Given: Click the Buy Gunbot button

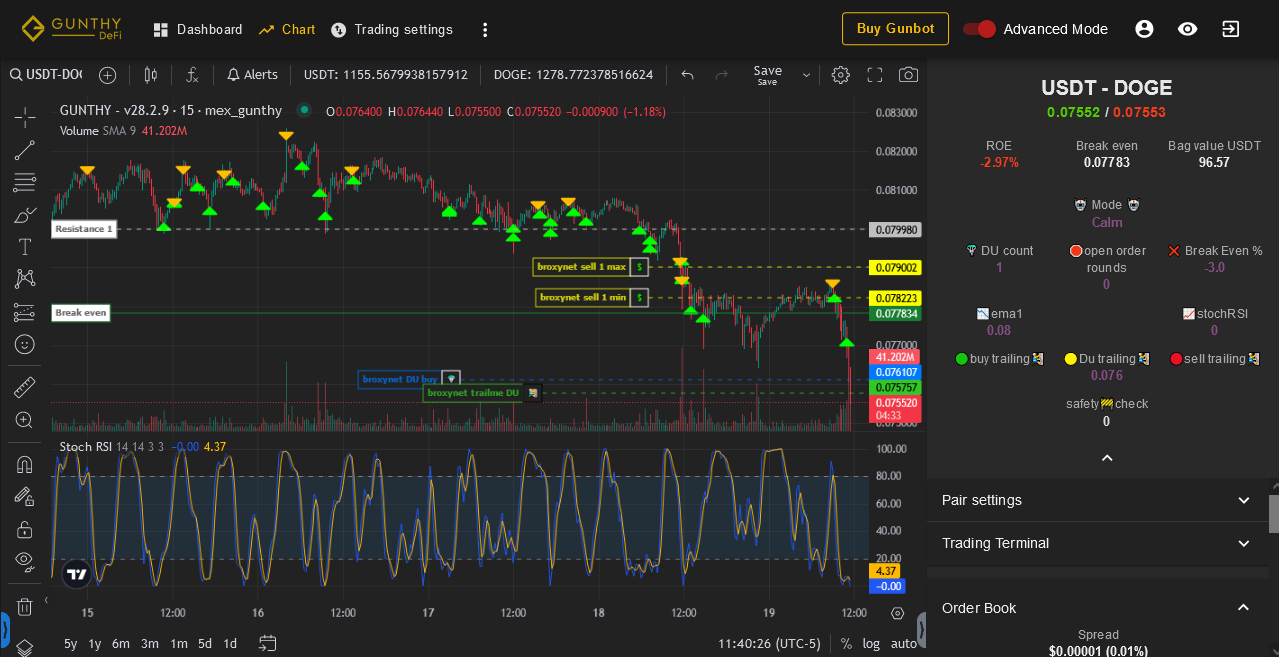Looking at the screenshot, I should [x=895, y=29].
